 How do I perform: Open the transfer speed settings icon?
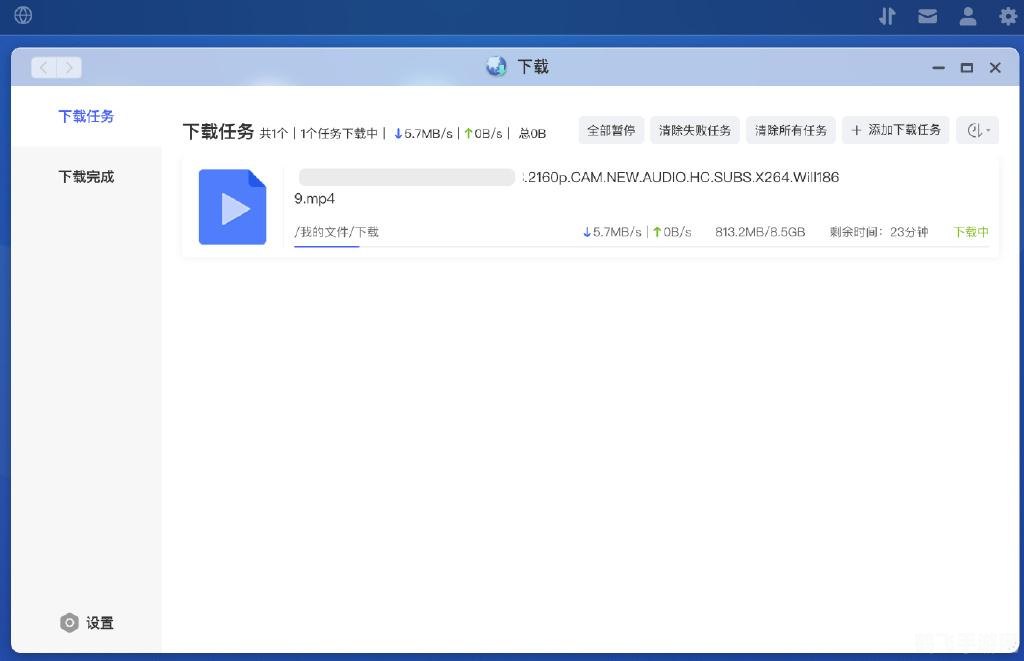pyautogui.click(x=886, y=16)
